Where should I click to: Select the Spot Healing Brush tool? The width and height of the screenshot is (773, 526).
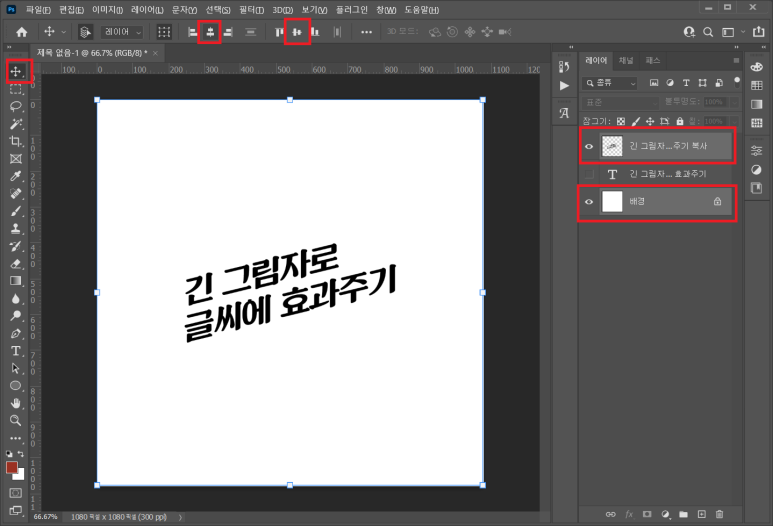click(x=16, y=194)
